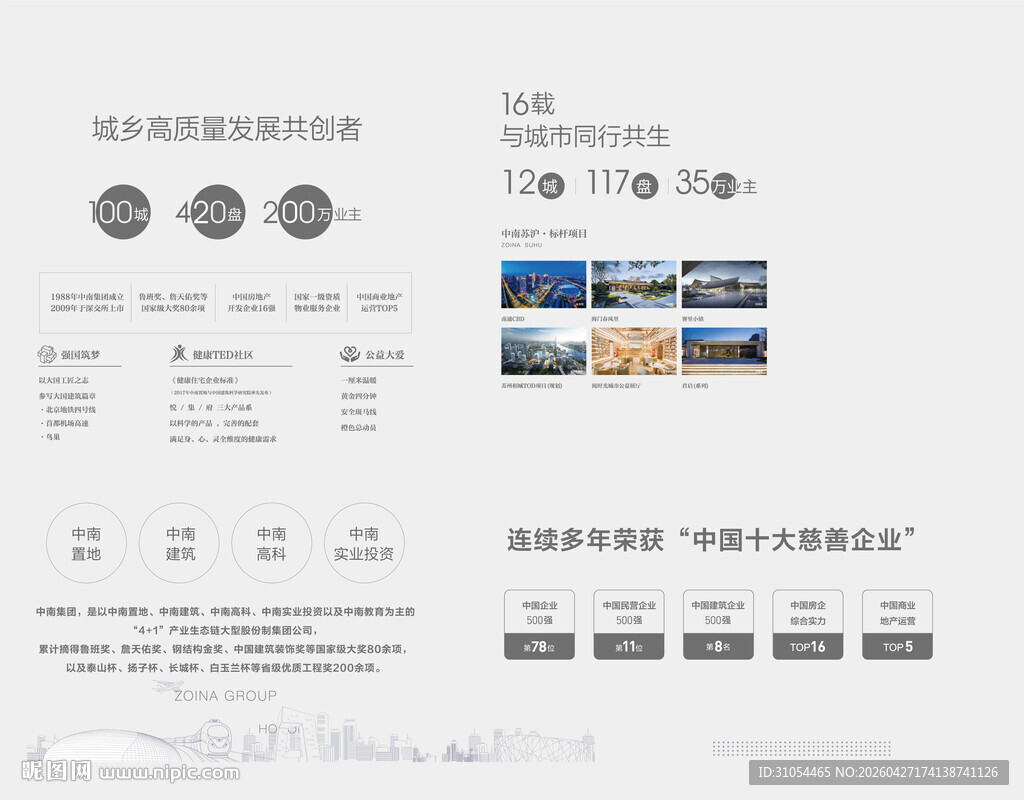Click the dark circle behind 200万业主

304,212
